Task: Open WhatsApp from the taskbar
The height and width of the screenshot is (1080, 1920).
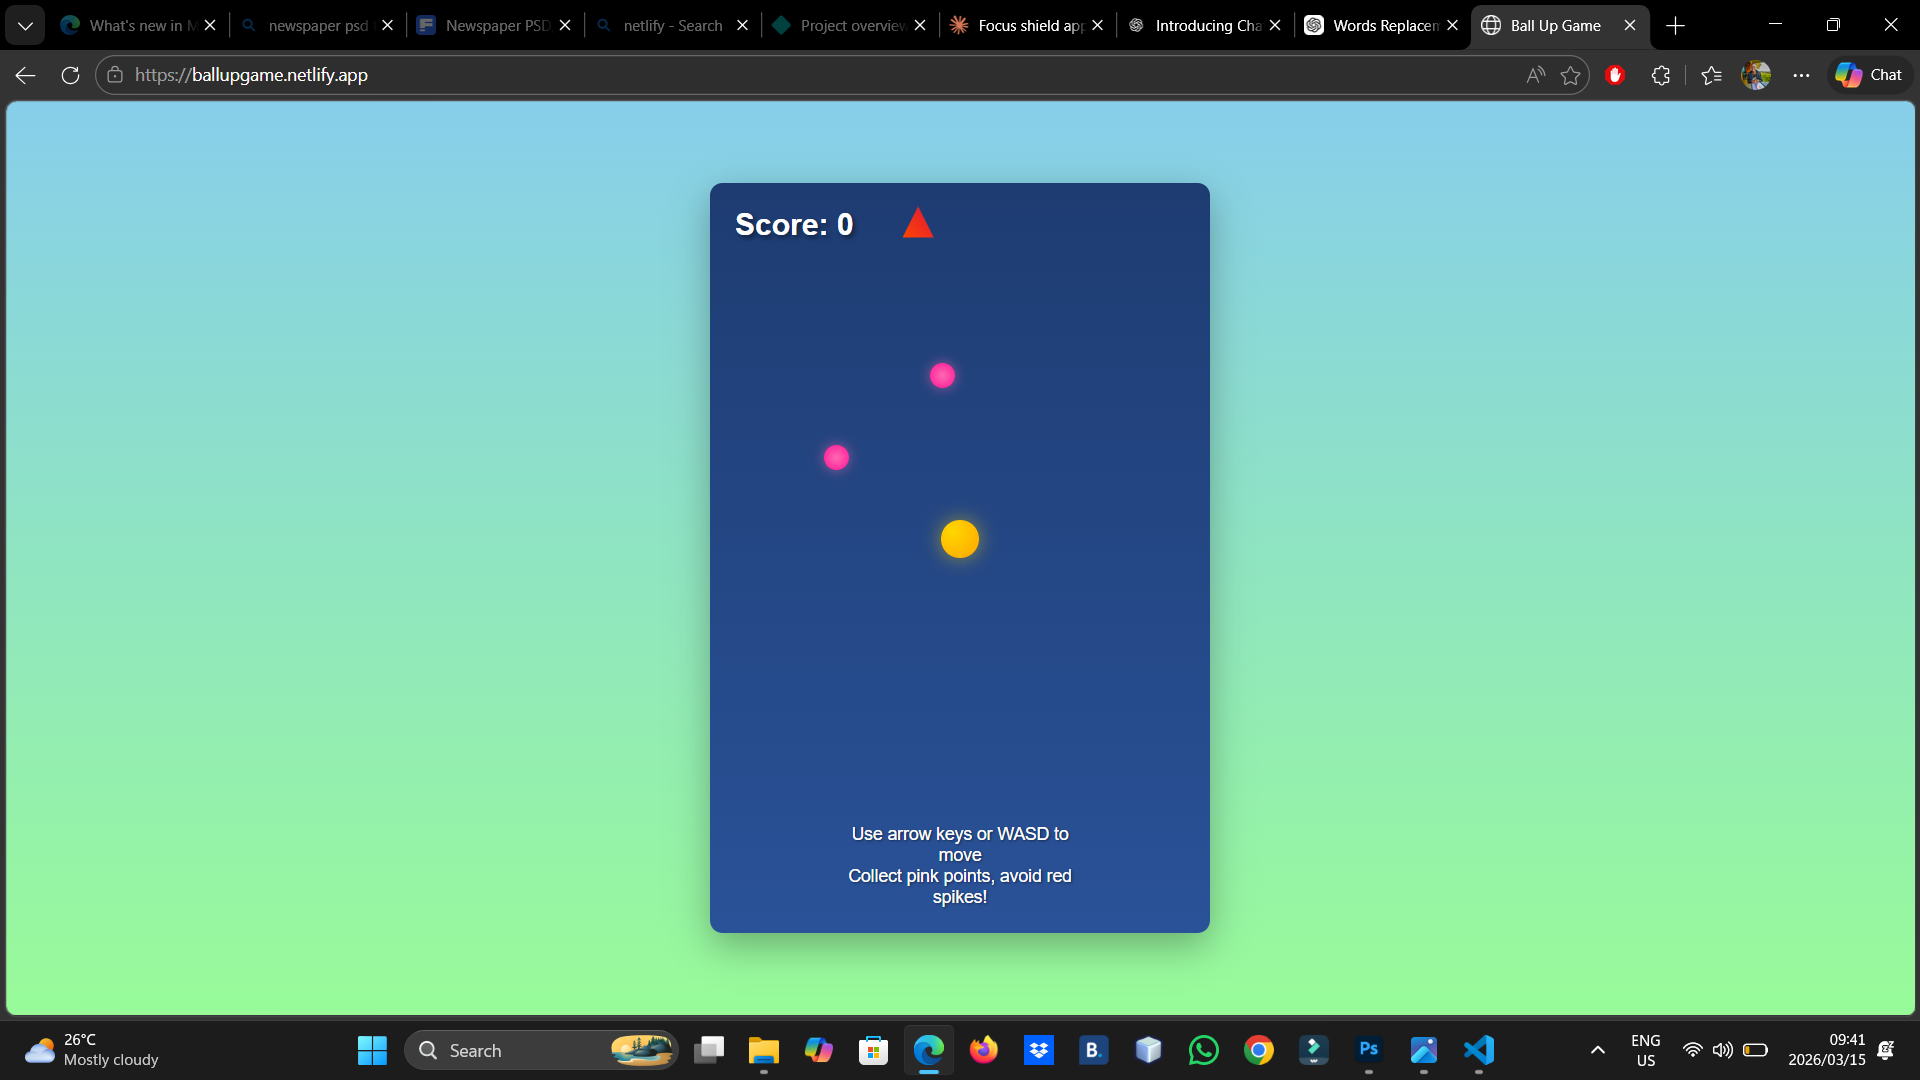Action: (1204, 1050)
